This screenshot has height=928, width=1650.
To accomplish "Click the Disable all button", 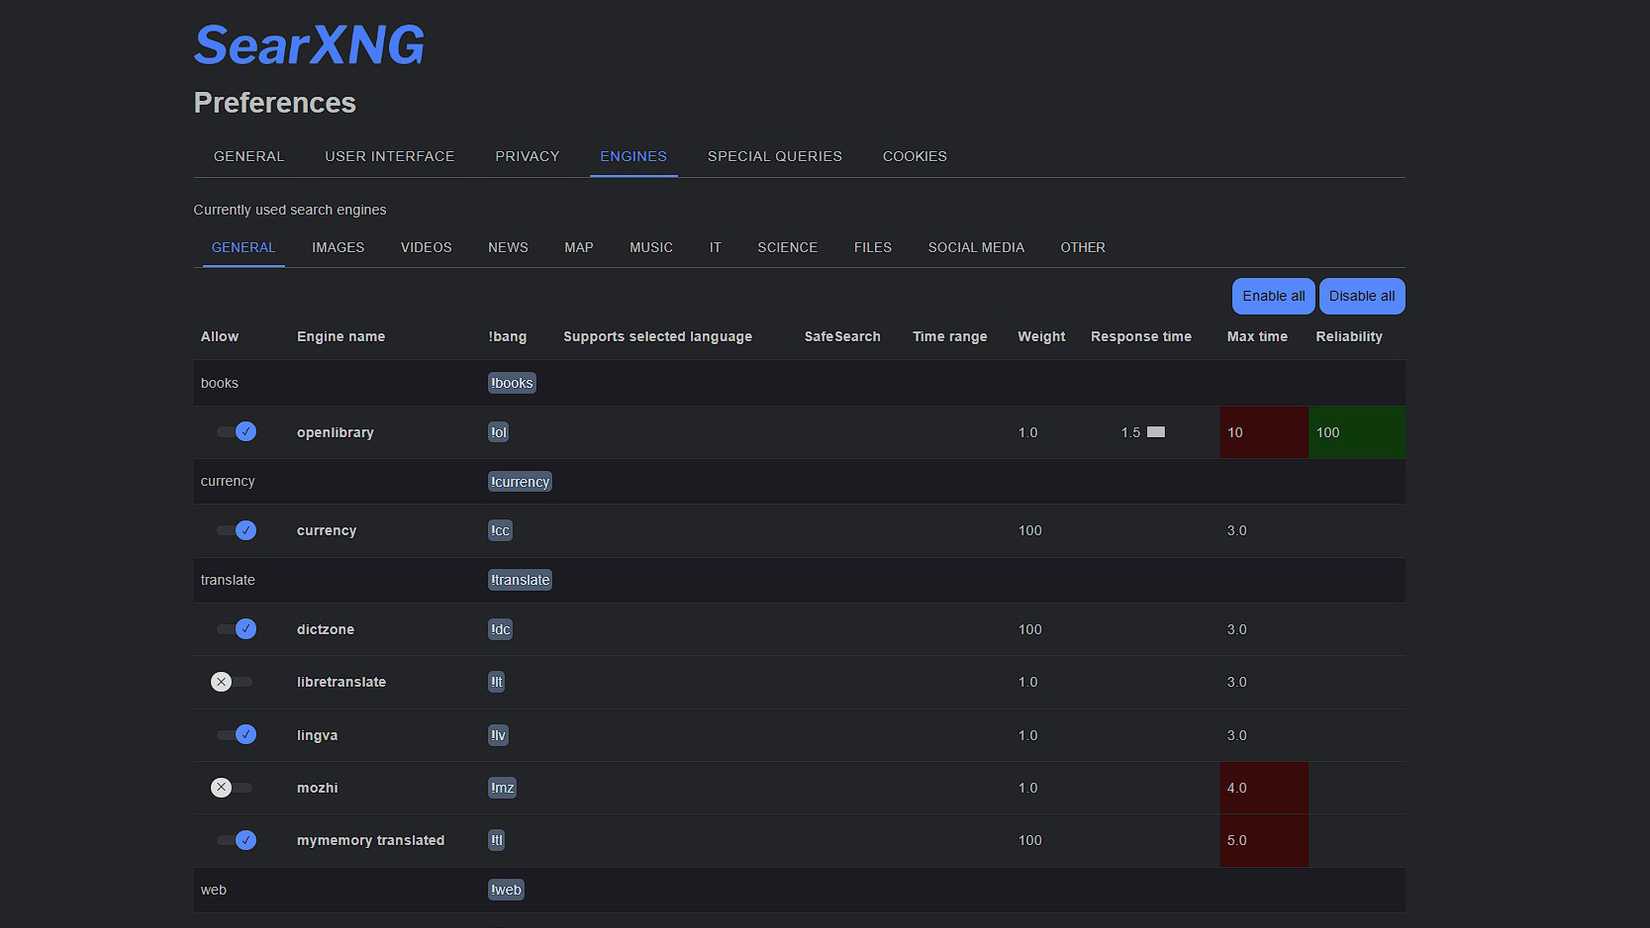I will click(1361, 296).
